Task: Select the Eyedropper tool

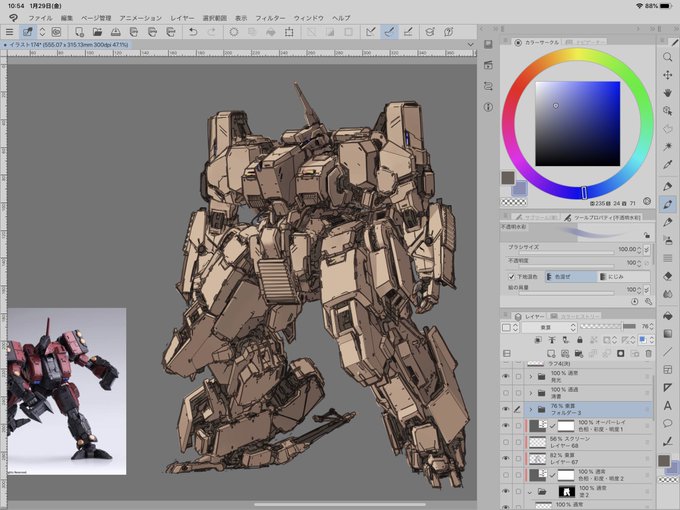Action: tap(667, 164)
